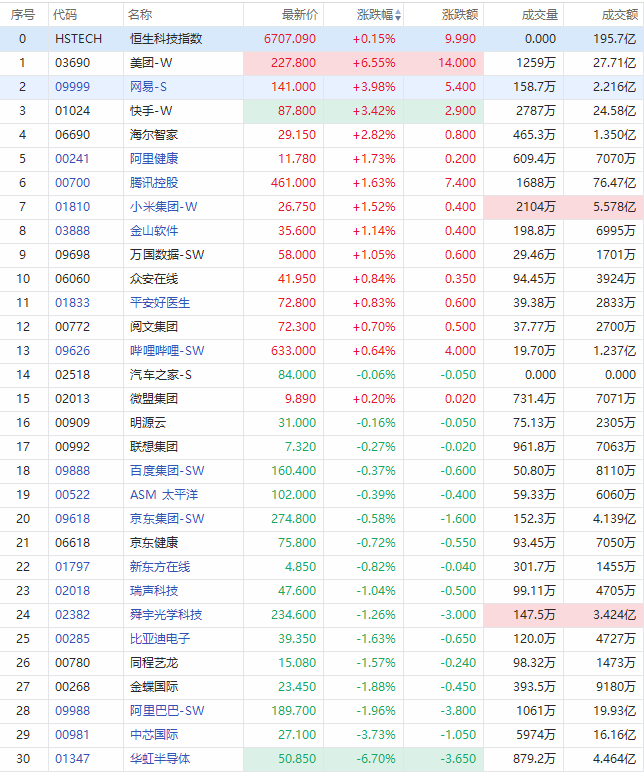The image size is (644, 772).
Task: Click the 代码 column header
Action: coord(65,15)
